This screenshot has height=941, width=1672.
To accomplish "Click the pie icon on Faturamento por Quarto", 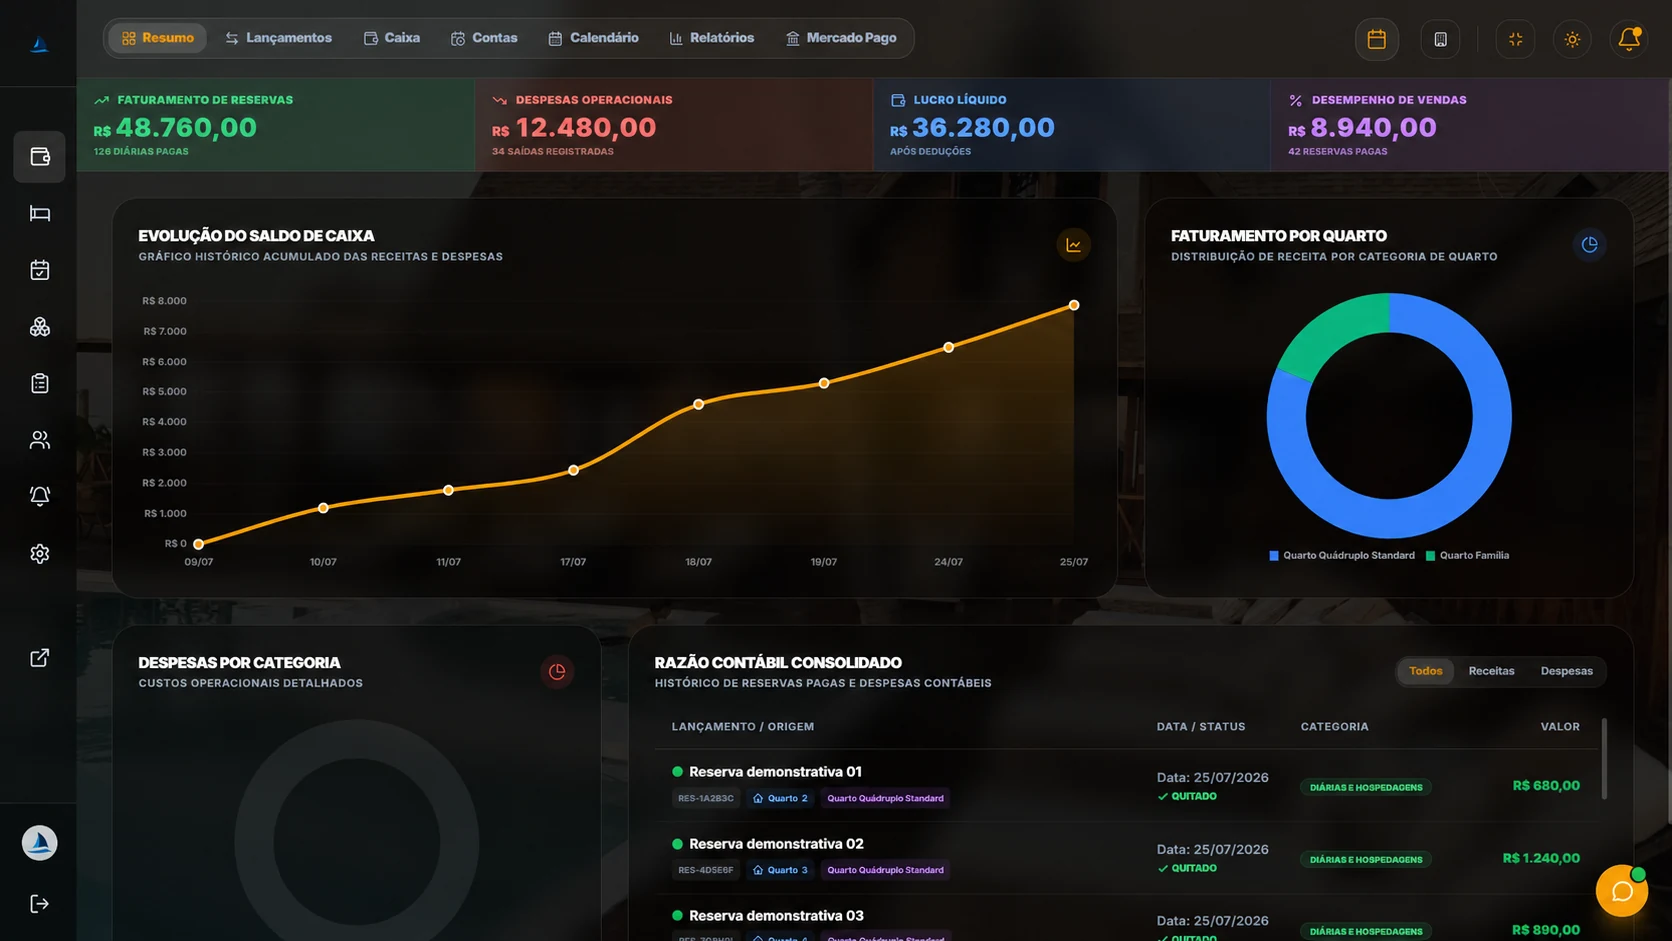I will (x=1590, y=245).
